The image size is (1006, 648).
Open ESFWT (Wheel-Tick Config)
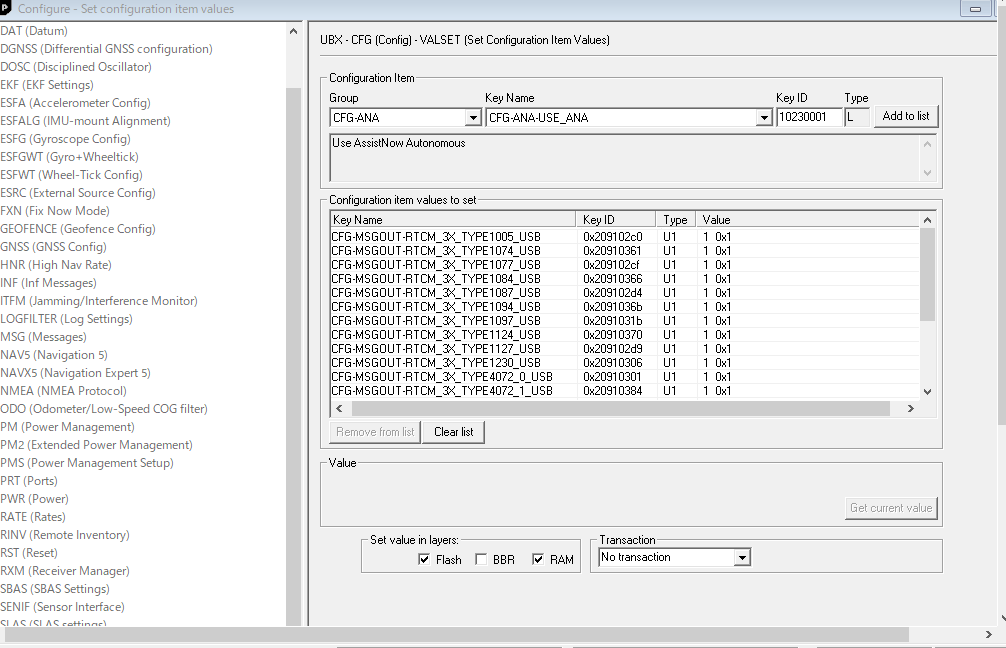pyautogui.click(x=71, y=175)
